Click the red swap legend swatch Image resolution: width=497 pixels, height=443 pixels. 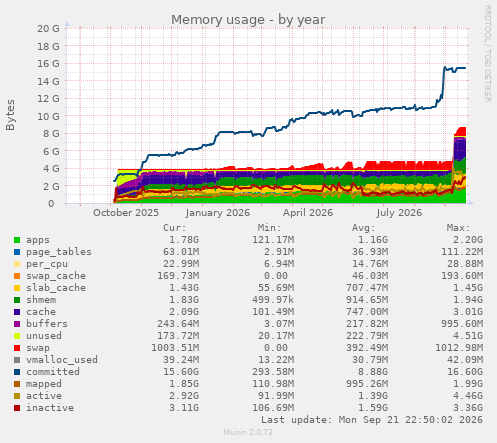tap(17, 348)
